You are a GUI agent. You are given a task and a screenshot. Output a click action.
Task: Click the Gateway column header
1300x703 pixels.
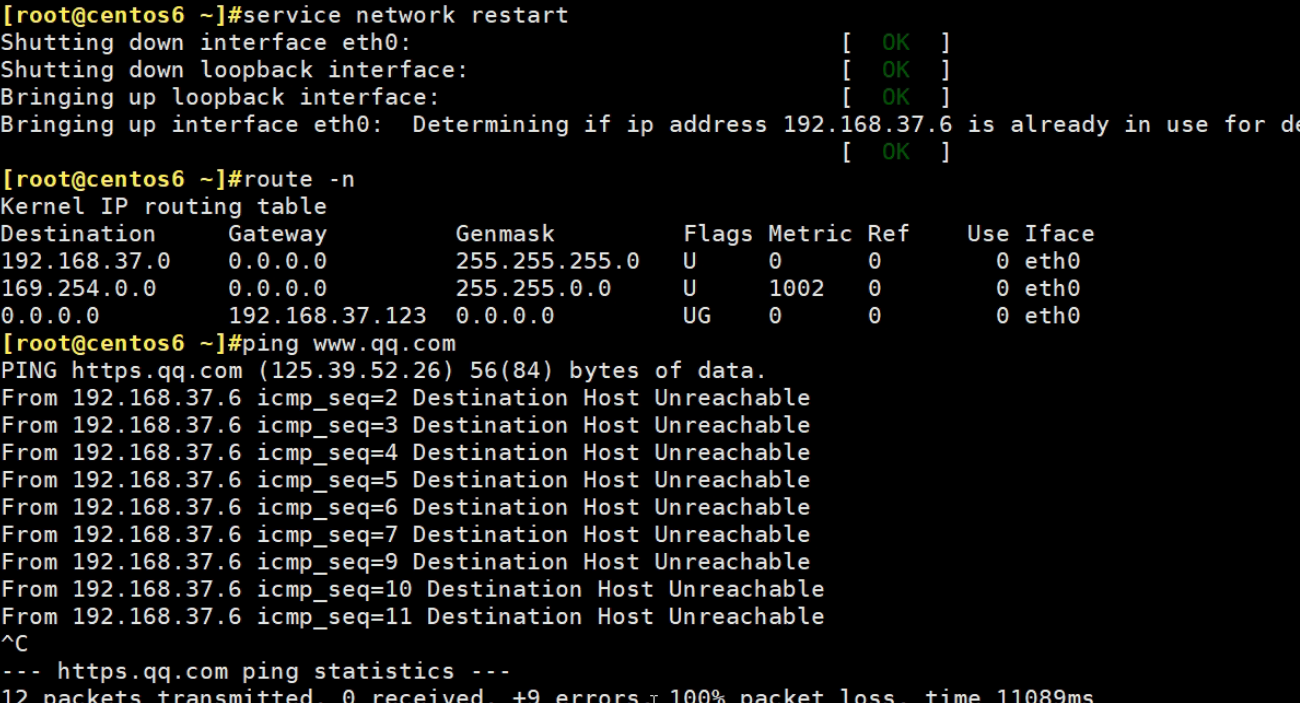(x=277, y=234)
